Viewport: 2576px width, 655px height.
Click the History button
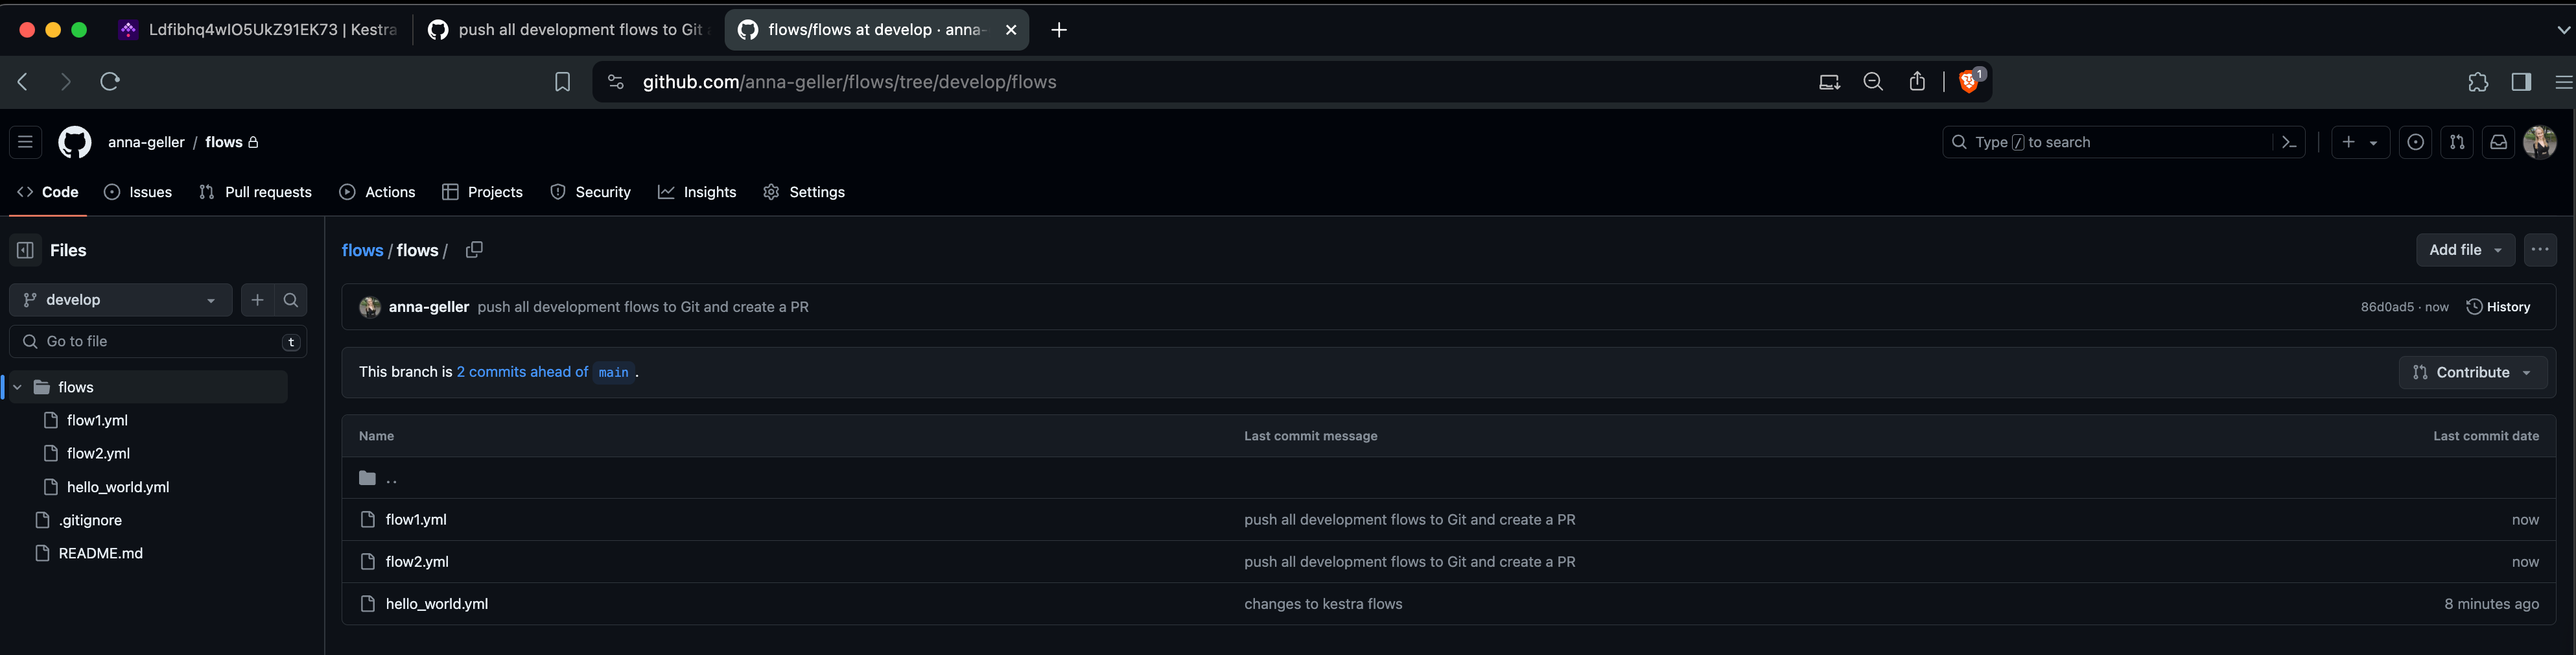click(2498, 307)
